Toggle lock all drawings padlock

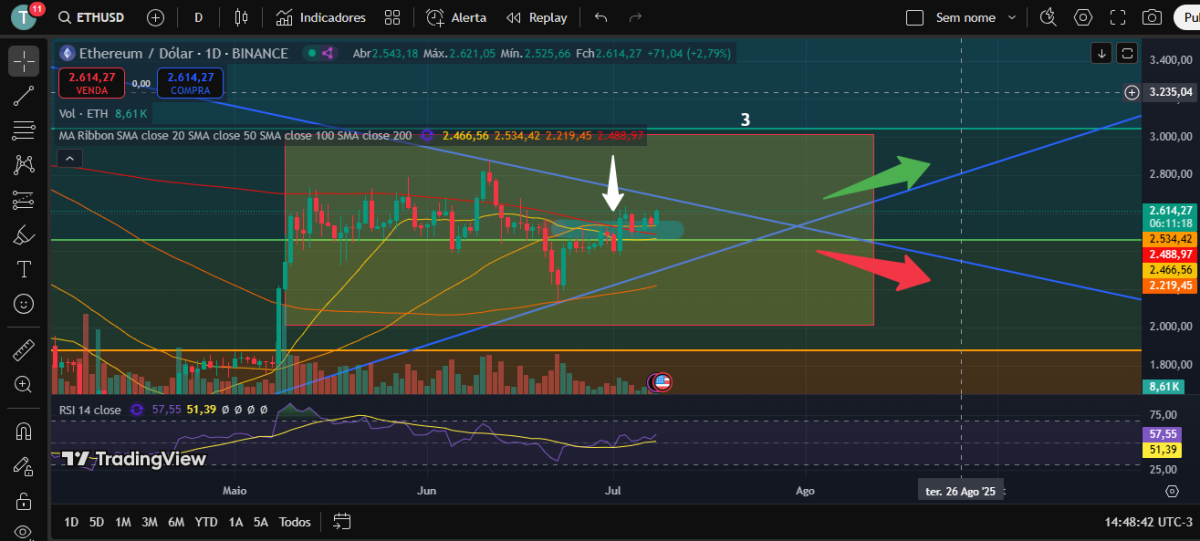(24, 501)
